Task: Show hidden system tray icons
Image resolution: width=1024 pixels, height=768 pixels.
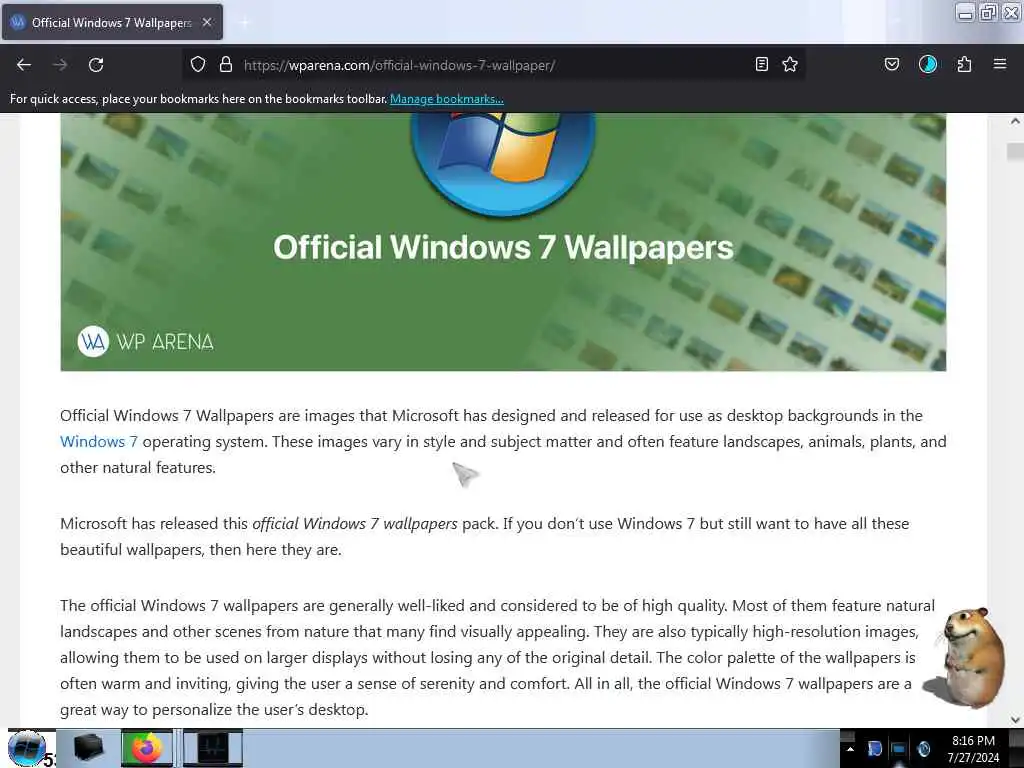Action: click(x=850, y=749)
